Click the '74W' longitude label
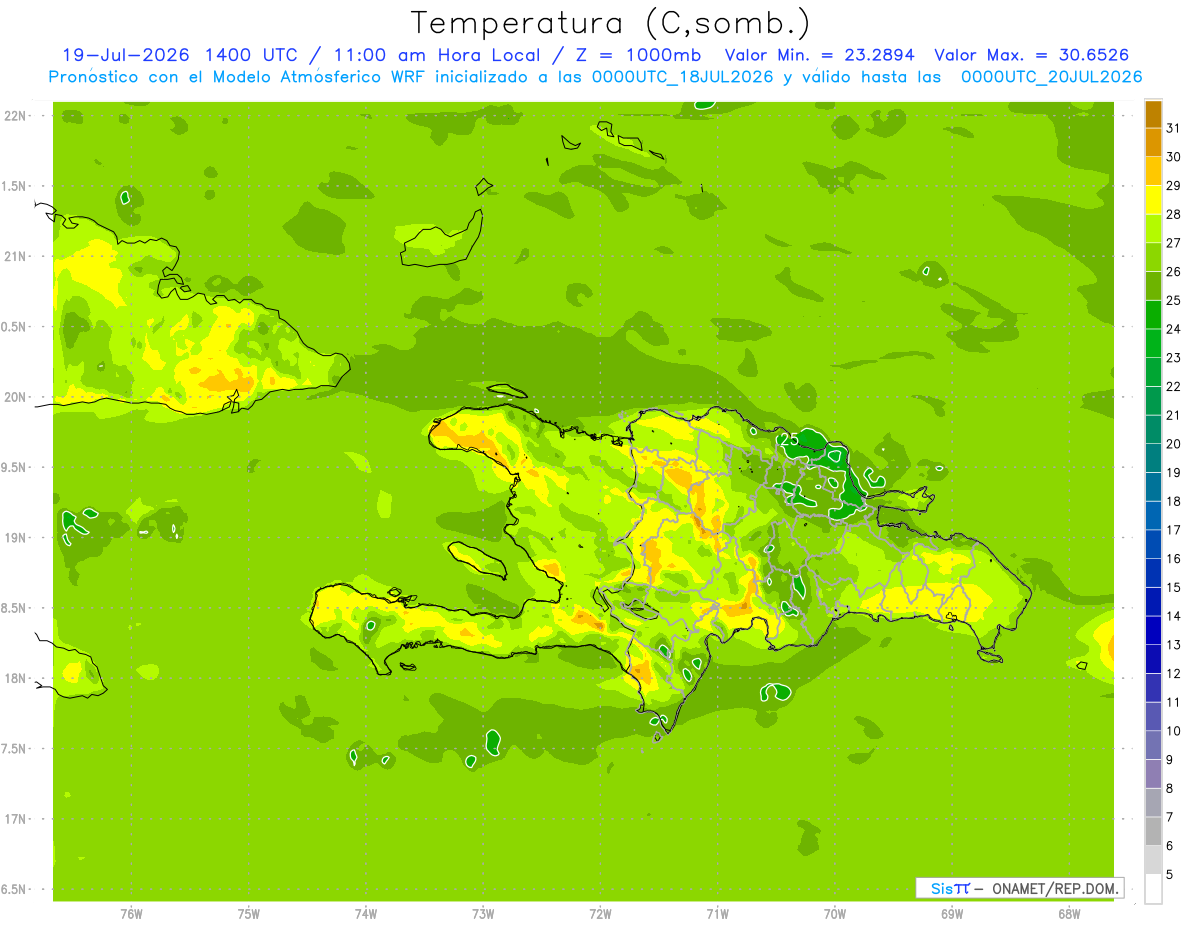This screenshot has height=927, width=1200. (366, 914)
